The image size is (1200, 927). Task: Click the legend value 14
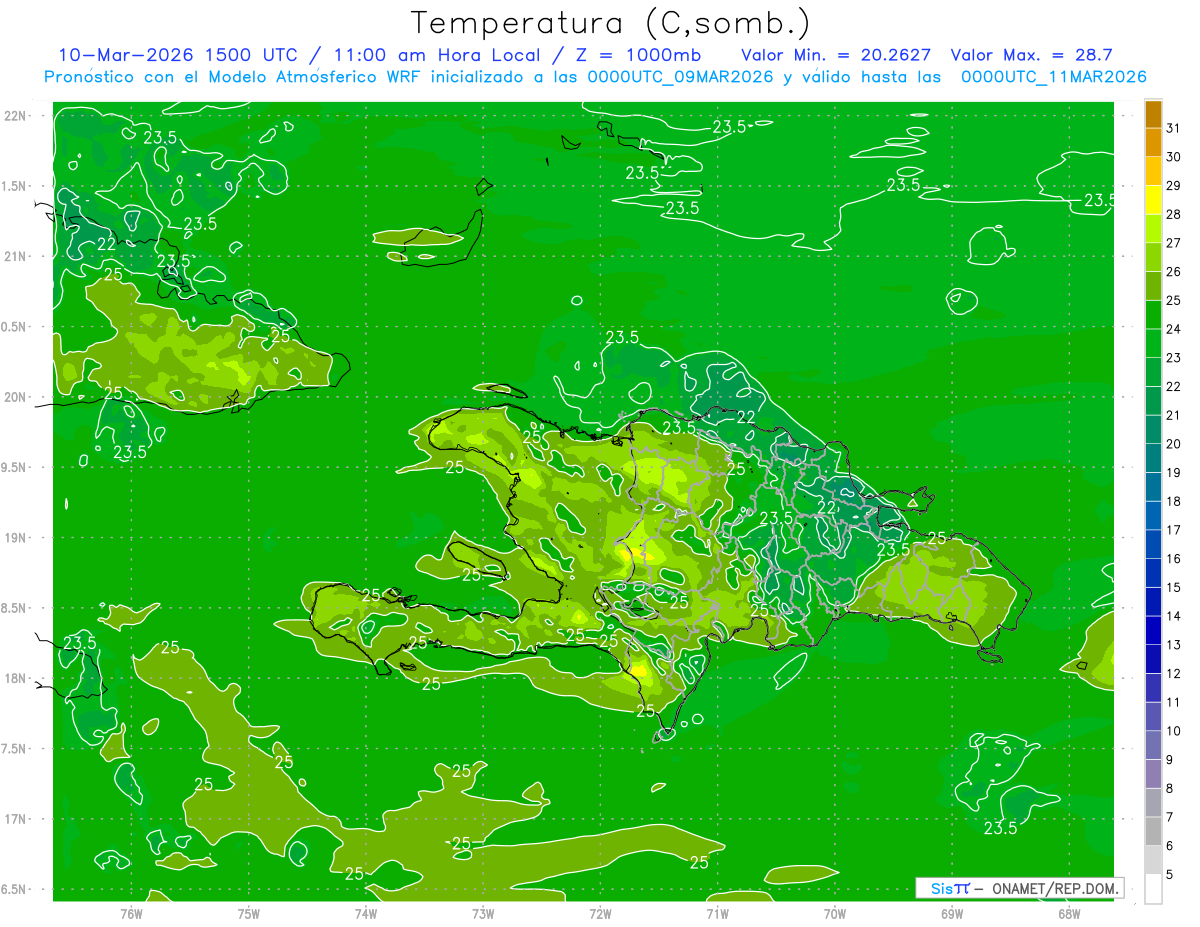[1174, 616]
